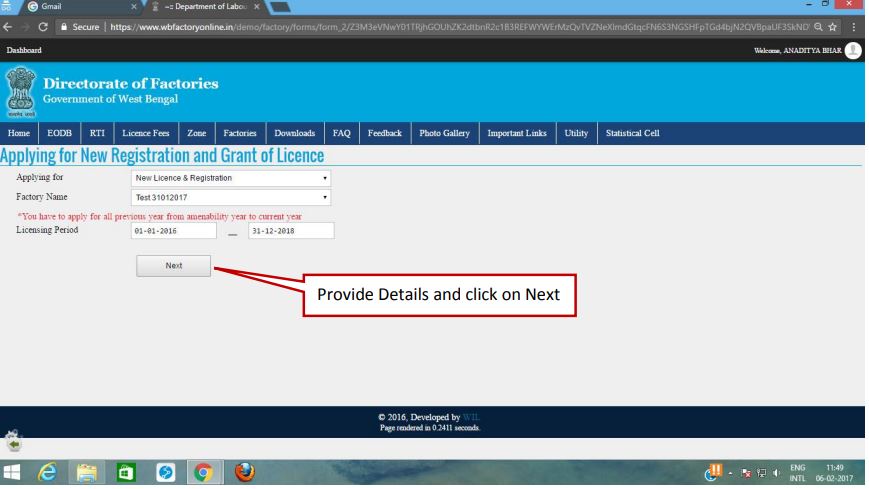Open the Licence Fees menu item
This screenshot has width=869, height=489.
click(x=146, y=134)
